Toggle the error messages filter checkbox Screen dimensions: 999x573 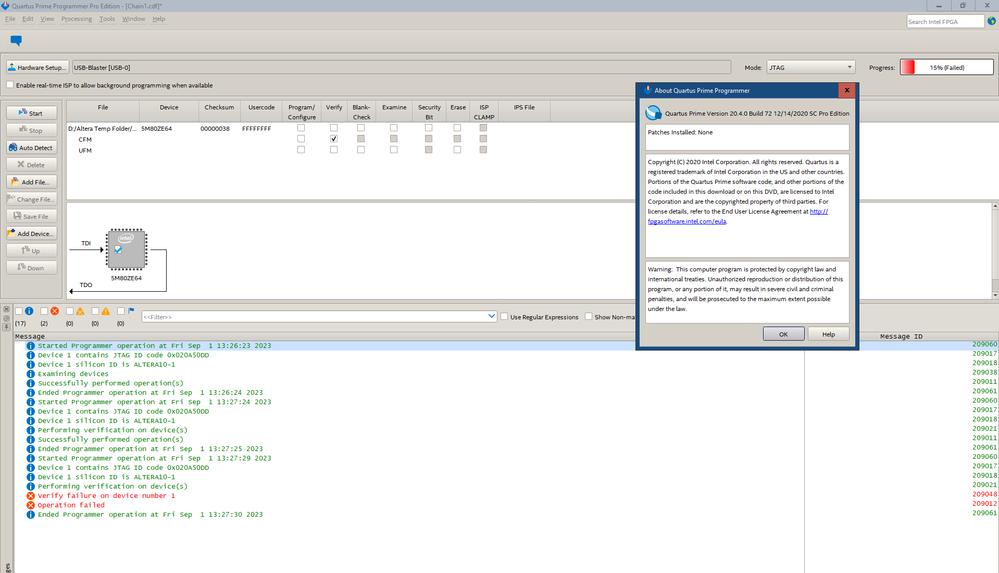pos(44,311)
